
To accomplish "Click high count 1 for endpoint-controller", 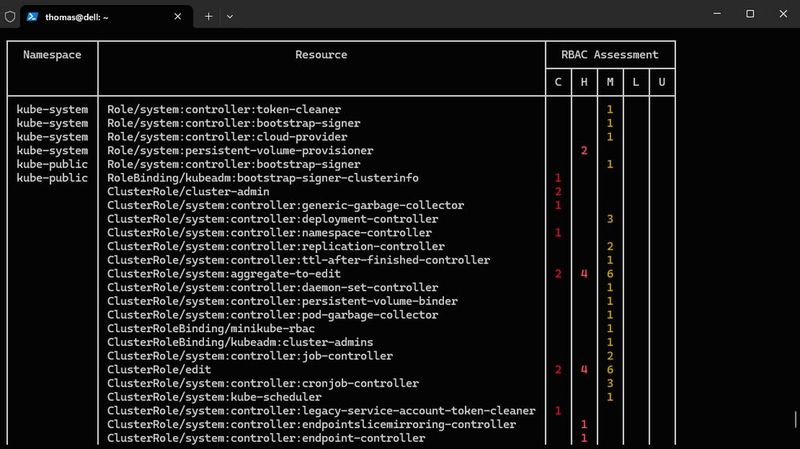I will click(584, 438).
